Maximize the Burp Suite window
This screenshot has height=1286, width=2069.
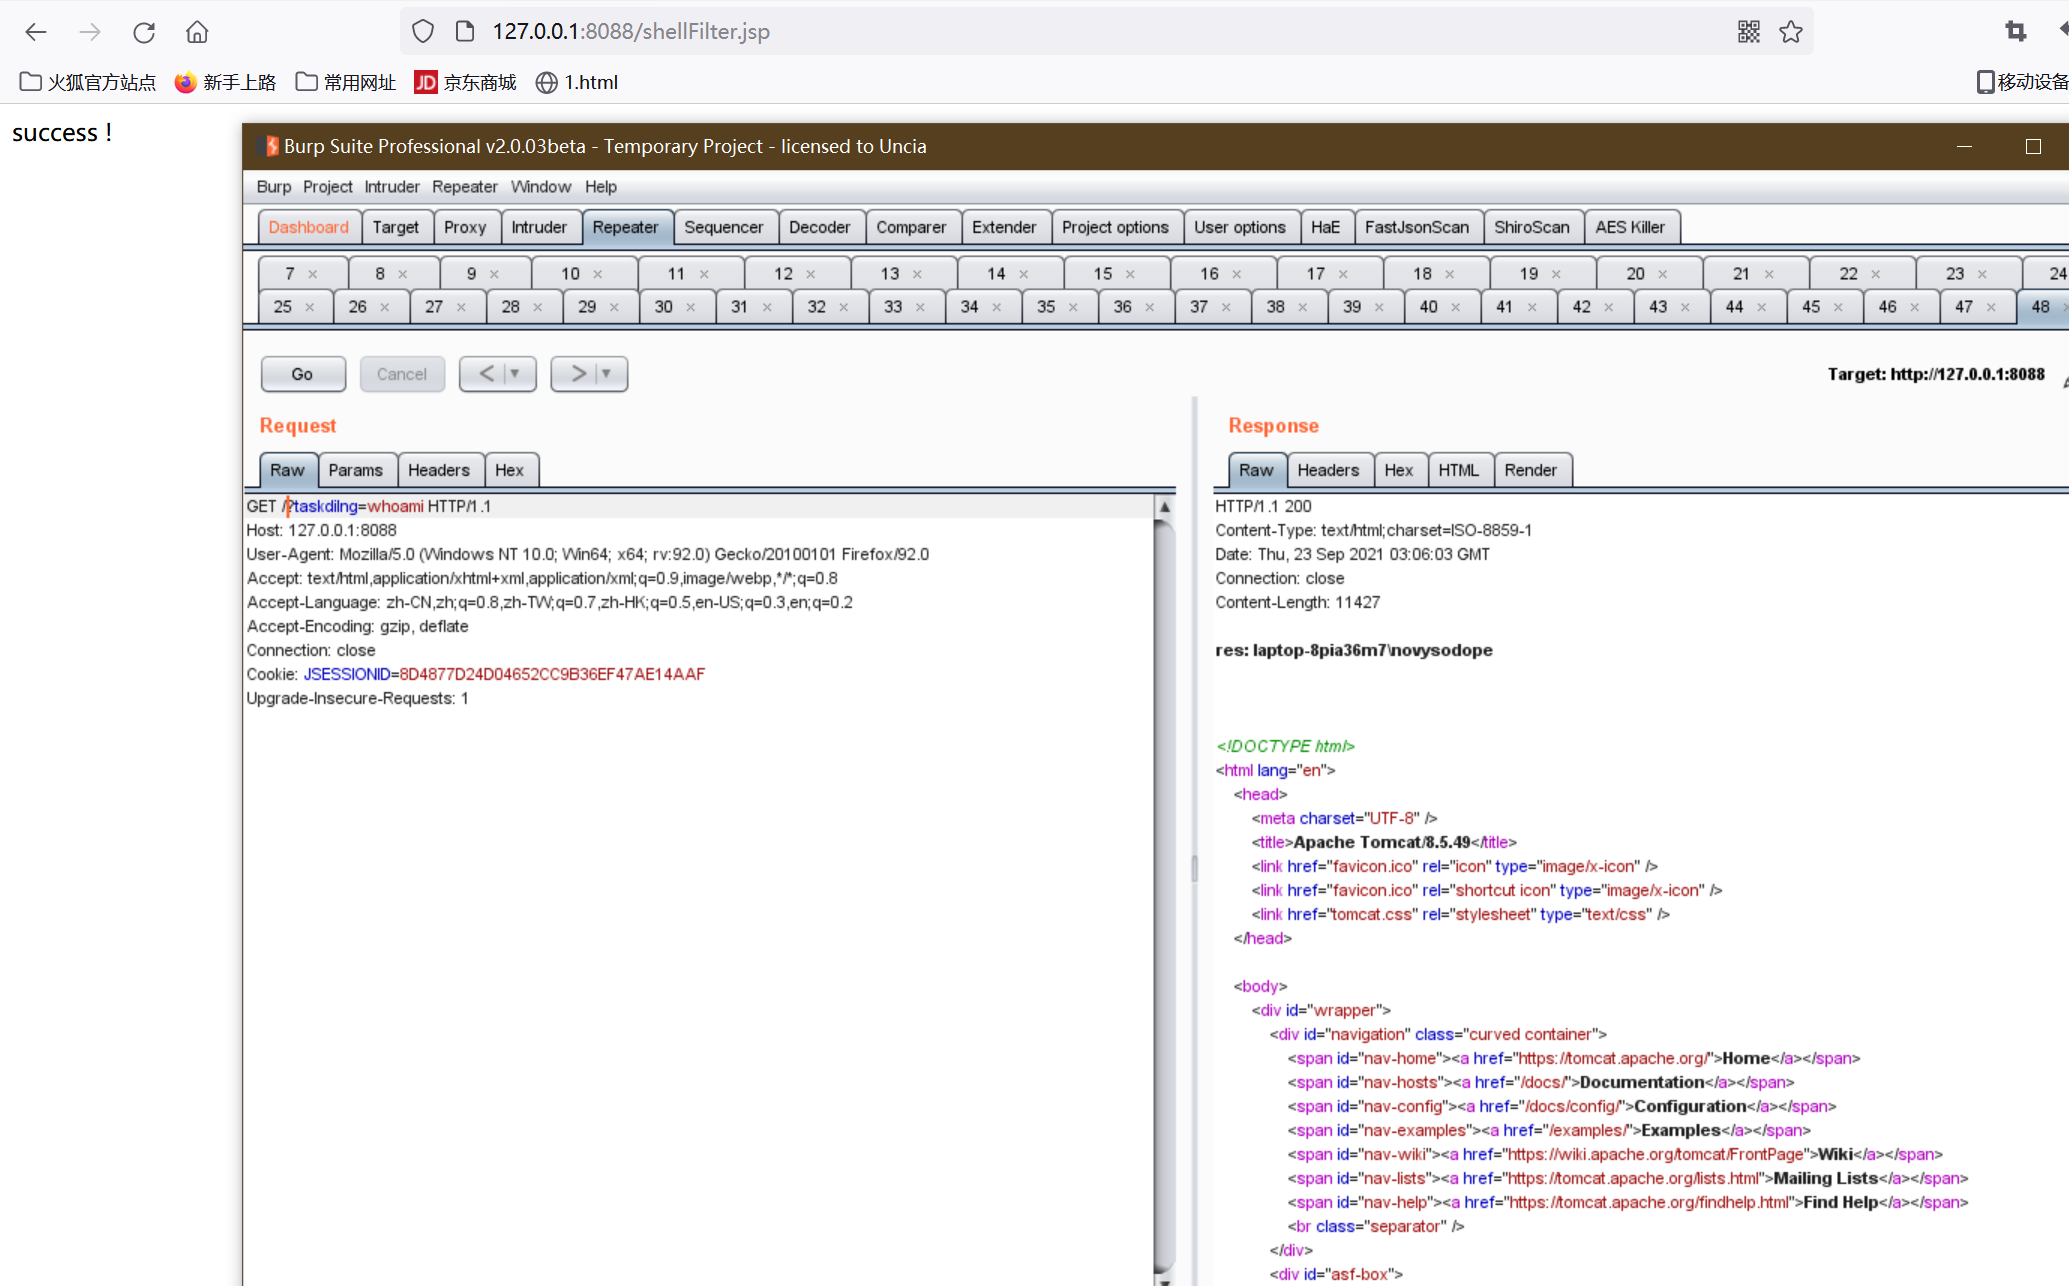coord(2033,147)
